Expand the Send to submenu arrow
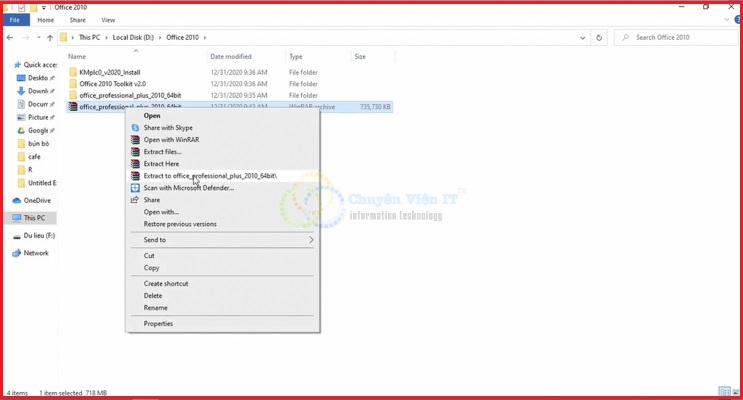The image size is (743, 400). click(311, 240)
